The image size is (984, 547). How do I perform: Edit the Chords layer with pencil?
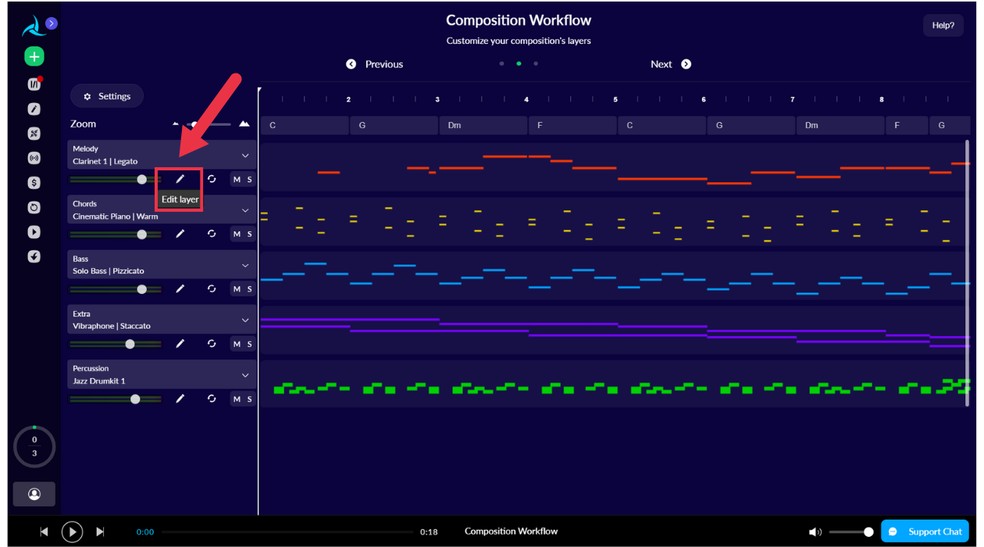tap(179, 233)
